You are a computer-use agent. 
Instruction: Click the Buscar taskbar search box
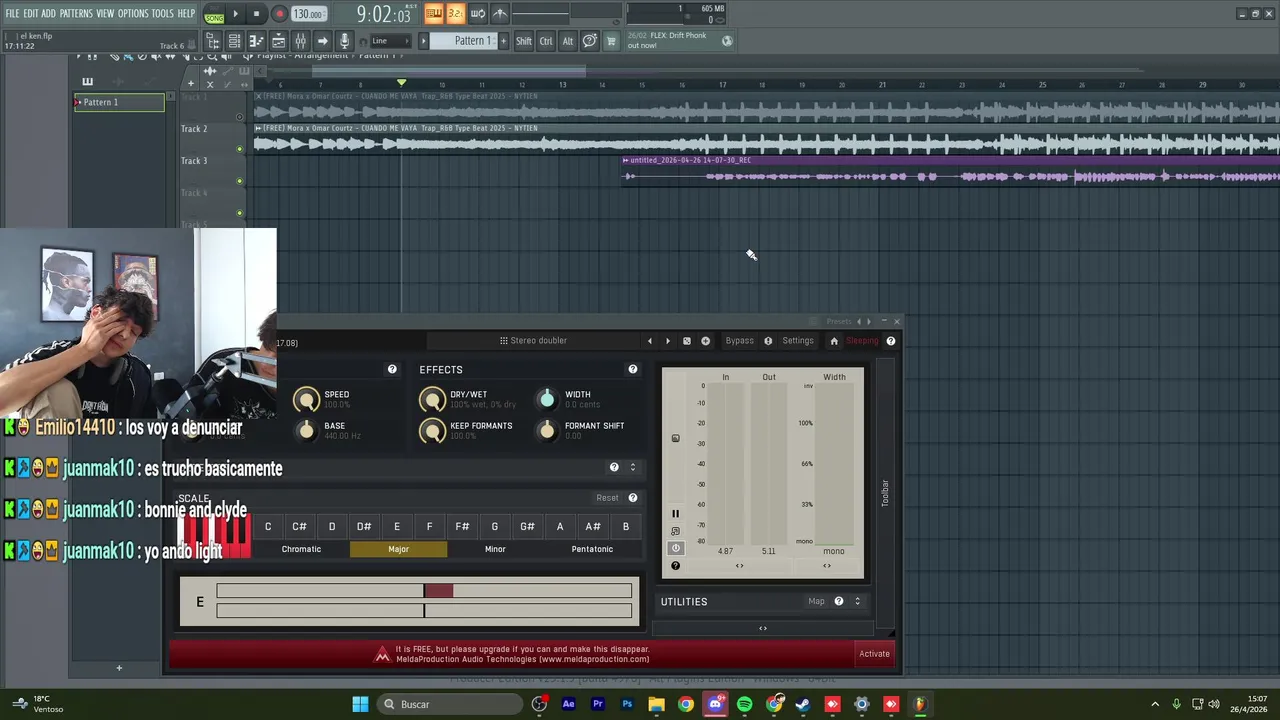[x=450, y=704]
